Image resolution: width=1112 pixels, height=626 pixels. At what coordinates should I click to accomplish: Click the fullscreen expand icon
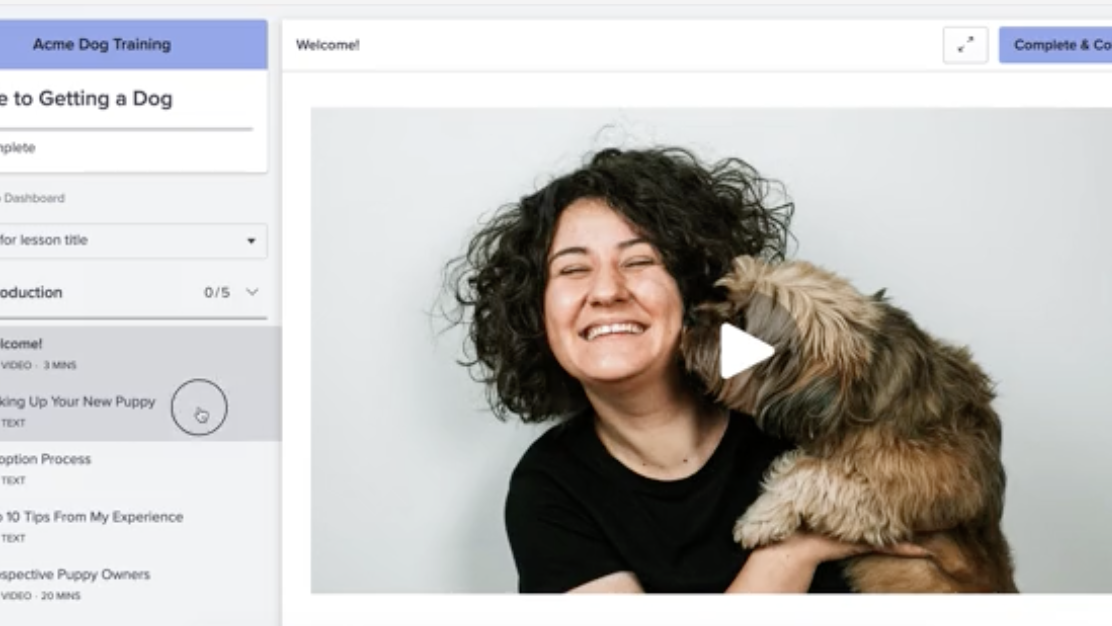[x=965, y=45]
